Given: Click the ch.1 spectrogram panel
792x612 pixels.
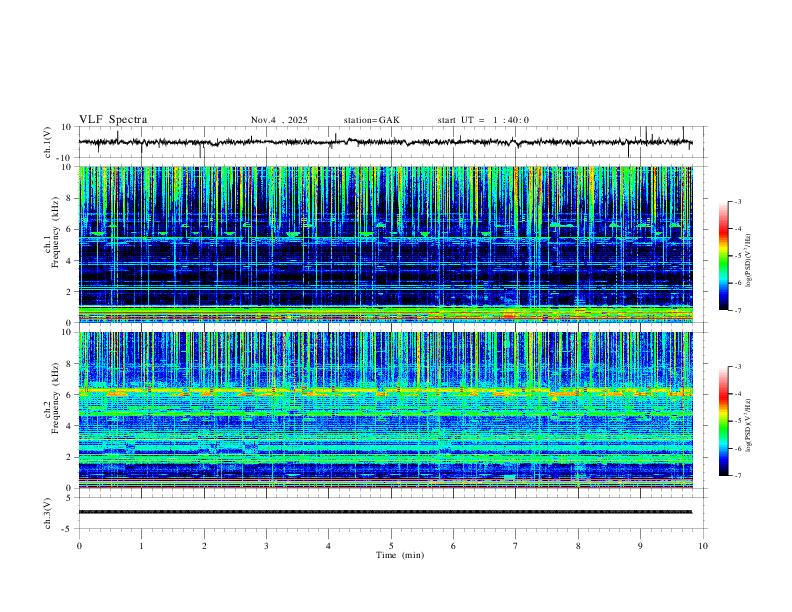Looking at the screenshot, I should click(386, 244).
